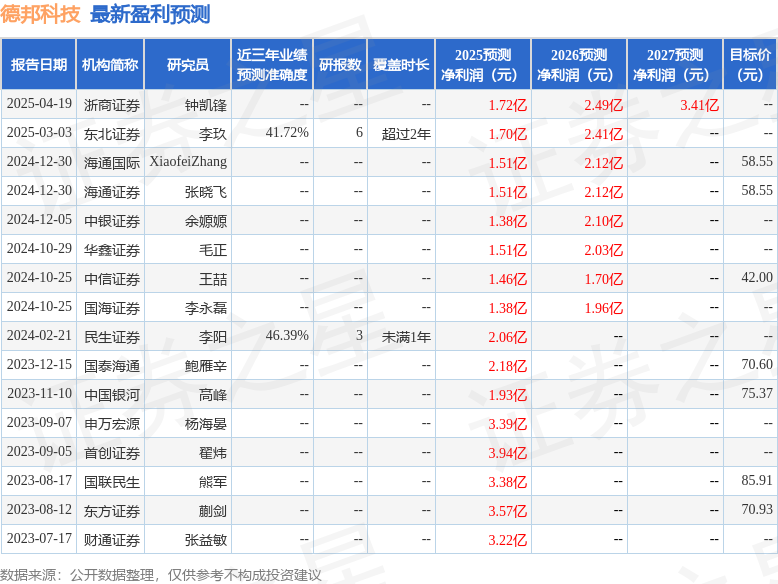Image resolution: width=778 pixels, height=584 pixels.
Task: Click the 70.93 target price
Action: tap(757, 510)
